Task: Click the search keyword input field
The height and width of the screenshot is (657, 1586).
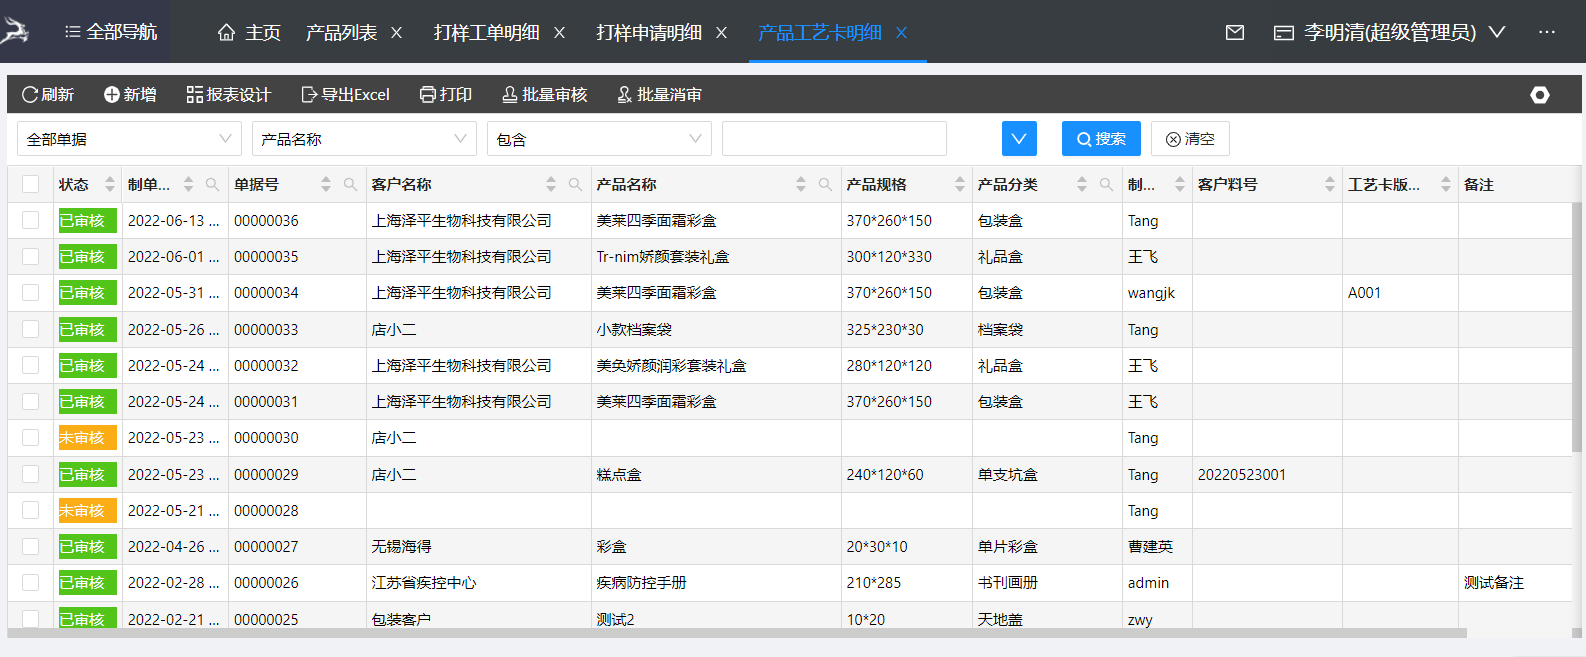Action: 834,139
